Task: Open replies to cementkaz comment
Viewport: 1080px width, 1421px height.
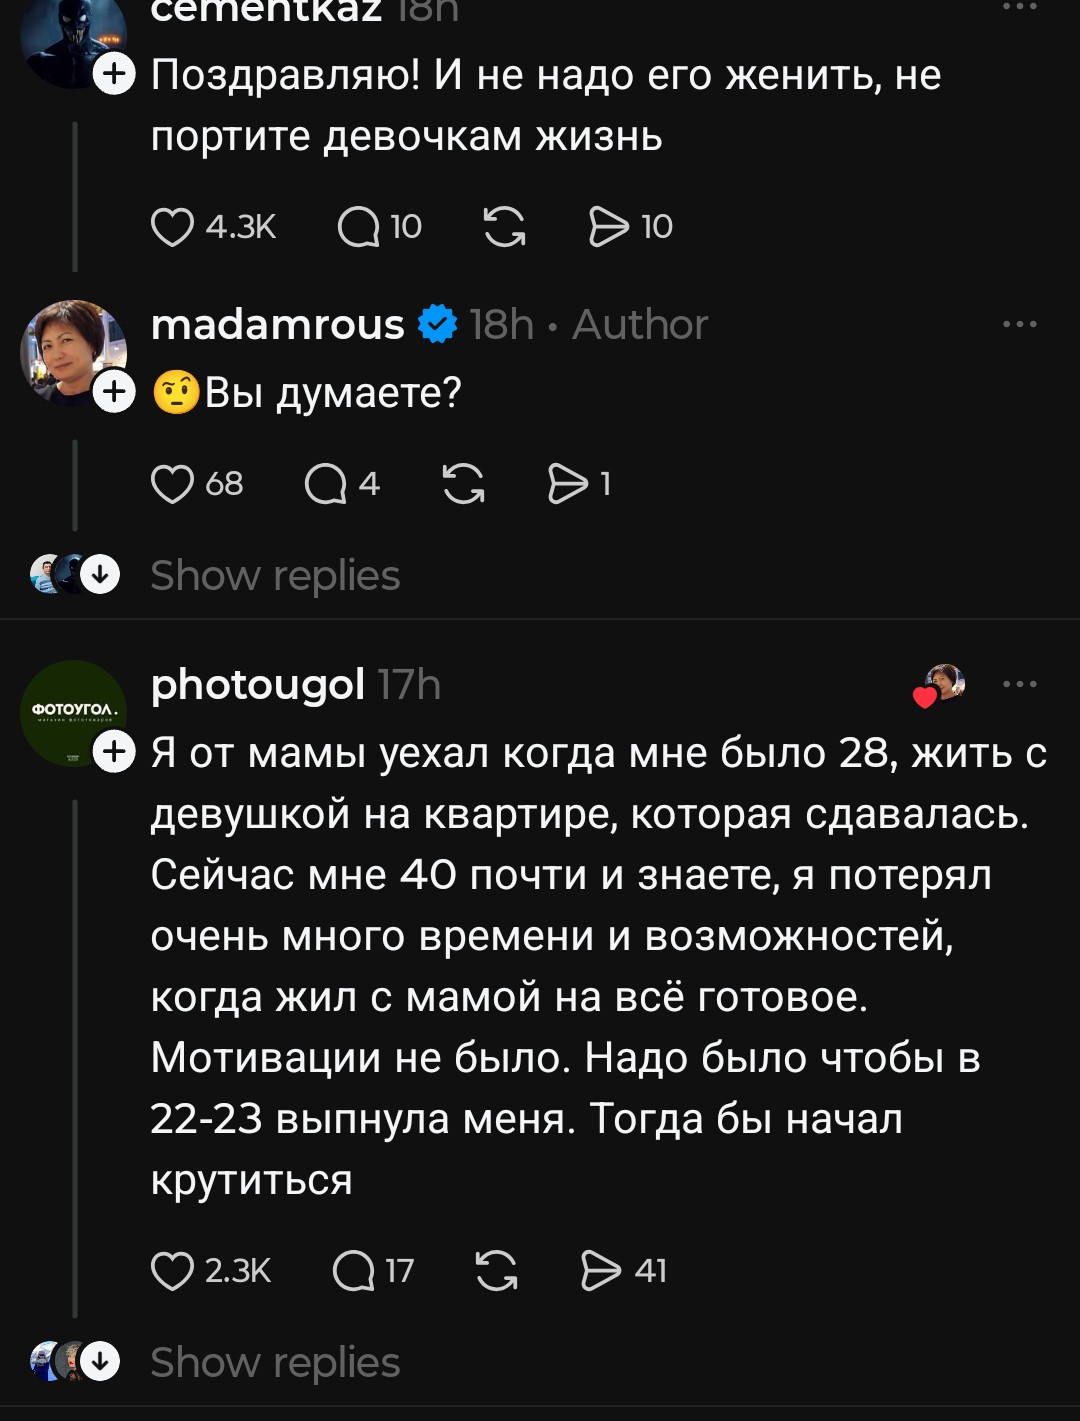Action: tap(359, 227)
